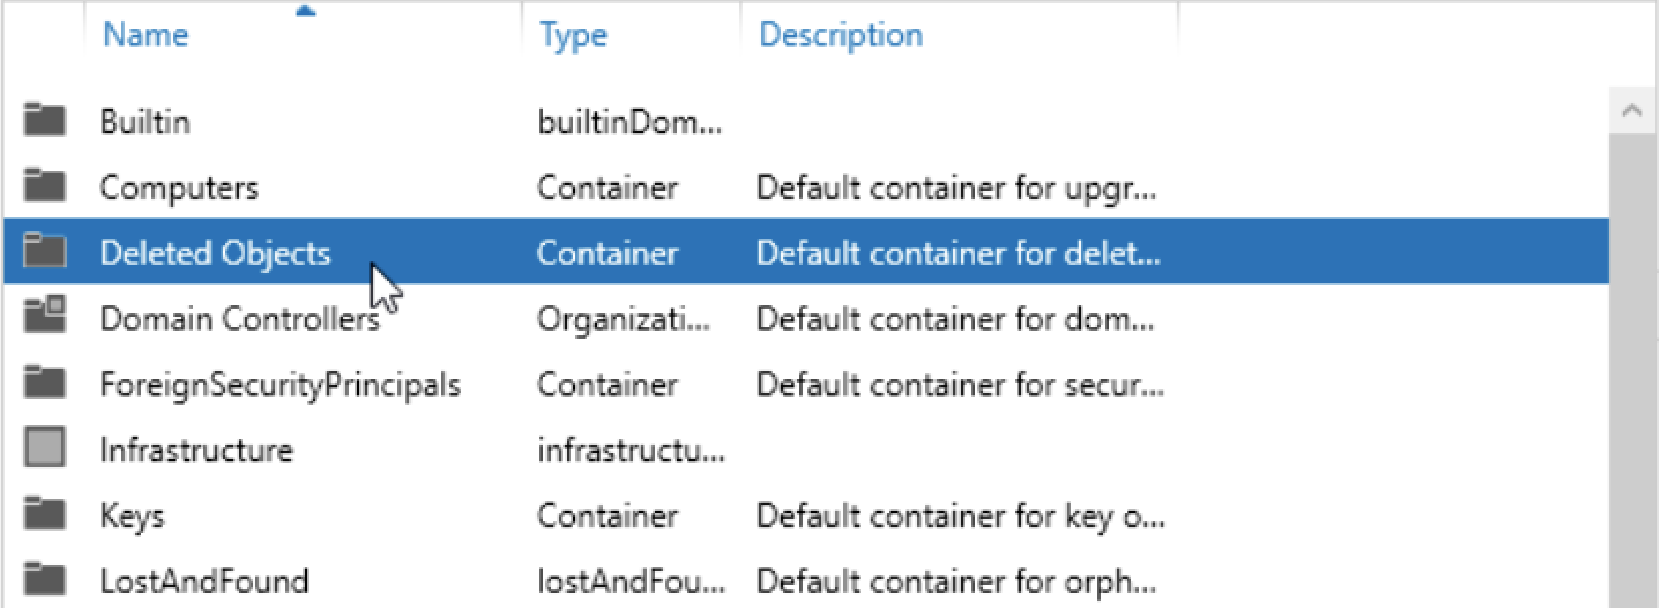
Task: Select the Domain Controllers entry
Action: (240, 319)
